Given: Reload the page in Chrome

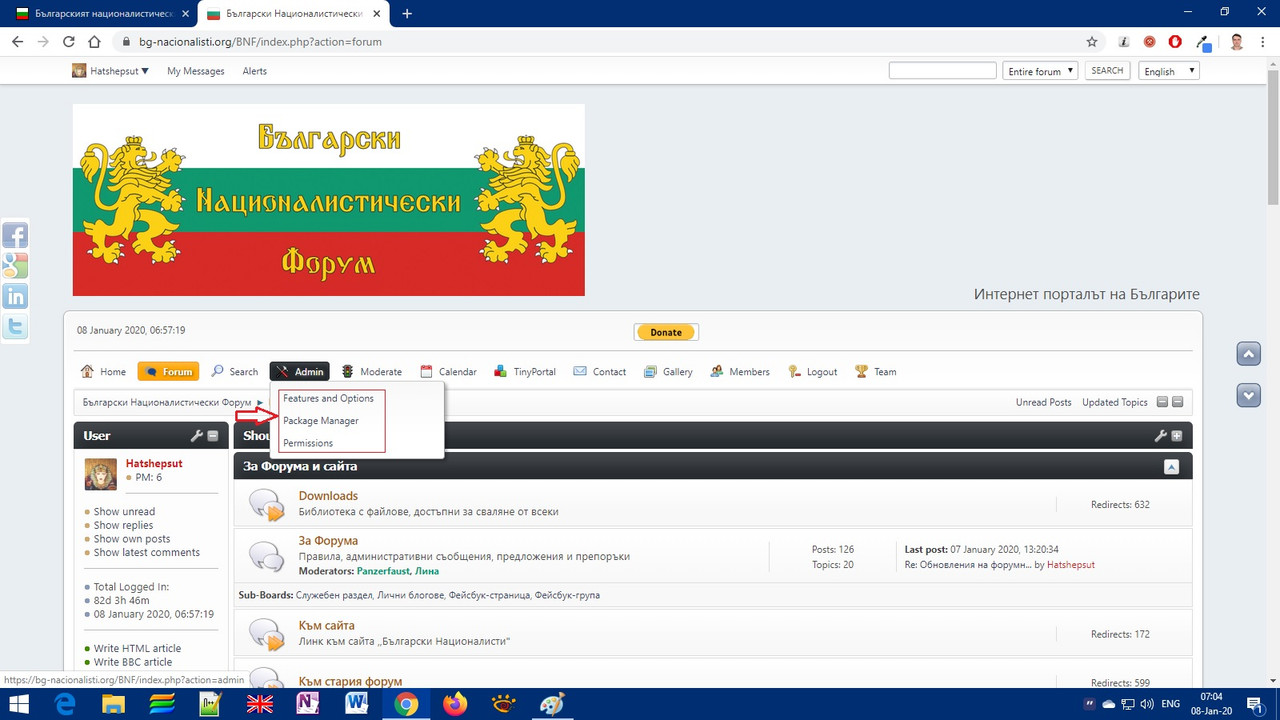Looking at the screenshot, I should (x=69, y=42).
